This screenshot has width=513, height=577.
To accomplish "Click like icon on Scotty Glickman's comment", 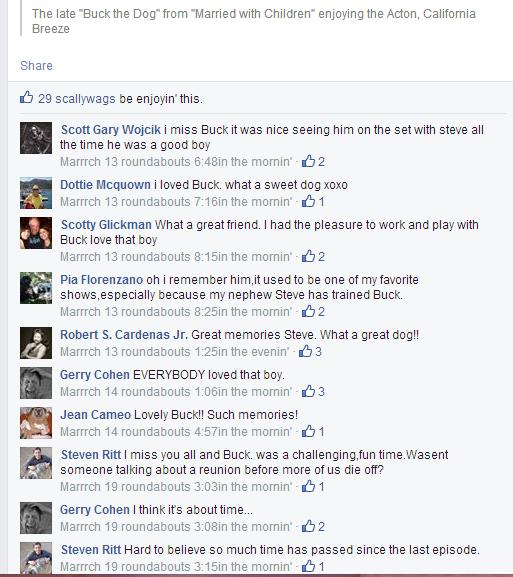I will 308,256.
